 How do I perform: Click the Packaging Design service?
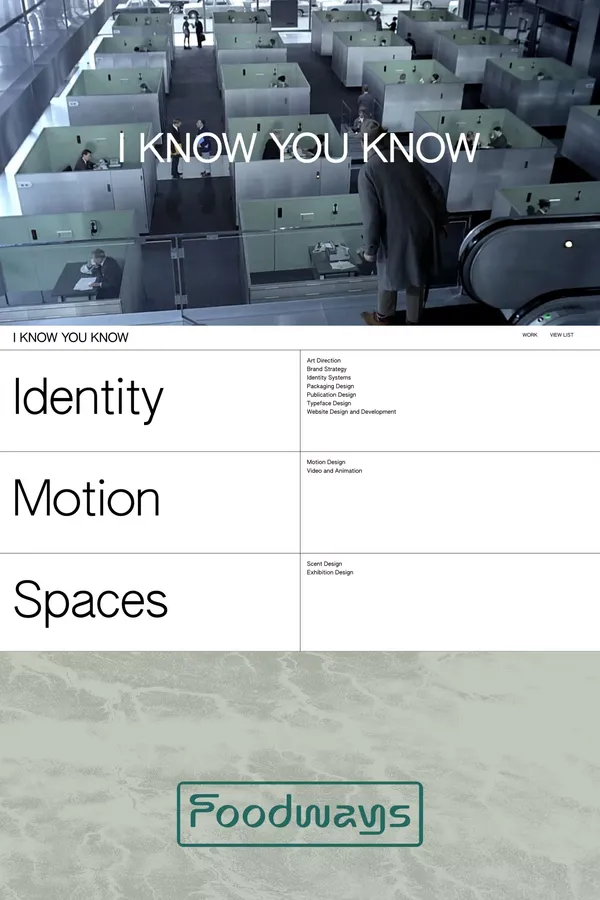330,386
